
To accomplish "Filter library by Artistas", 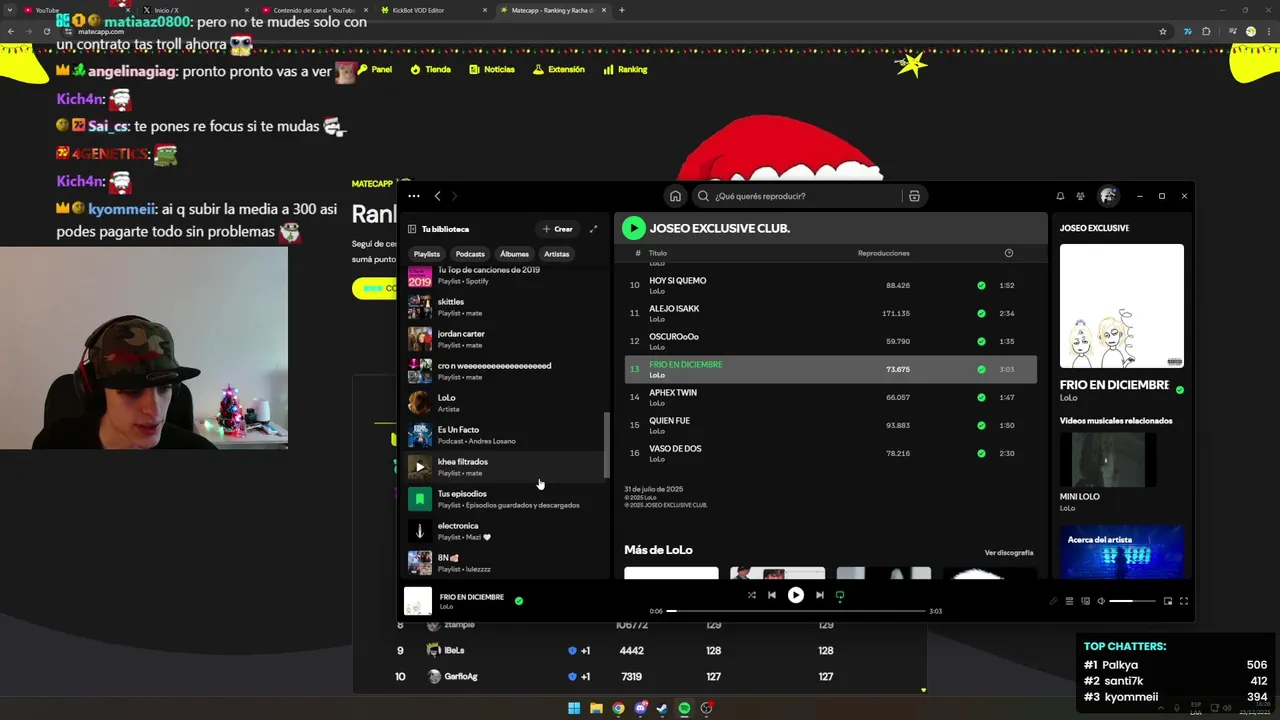I will click(x=557, y=254).
